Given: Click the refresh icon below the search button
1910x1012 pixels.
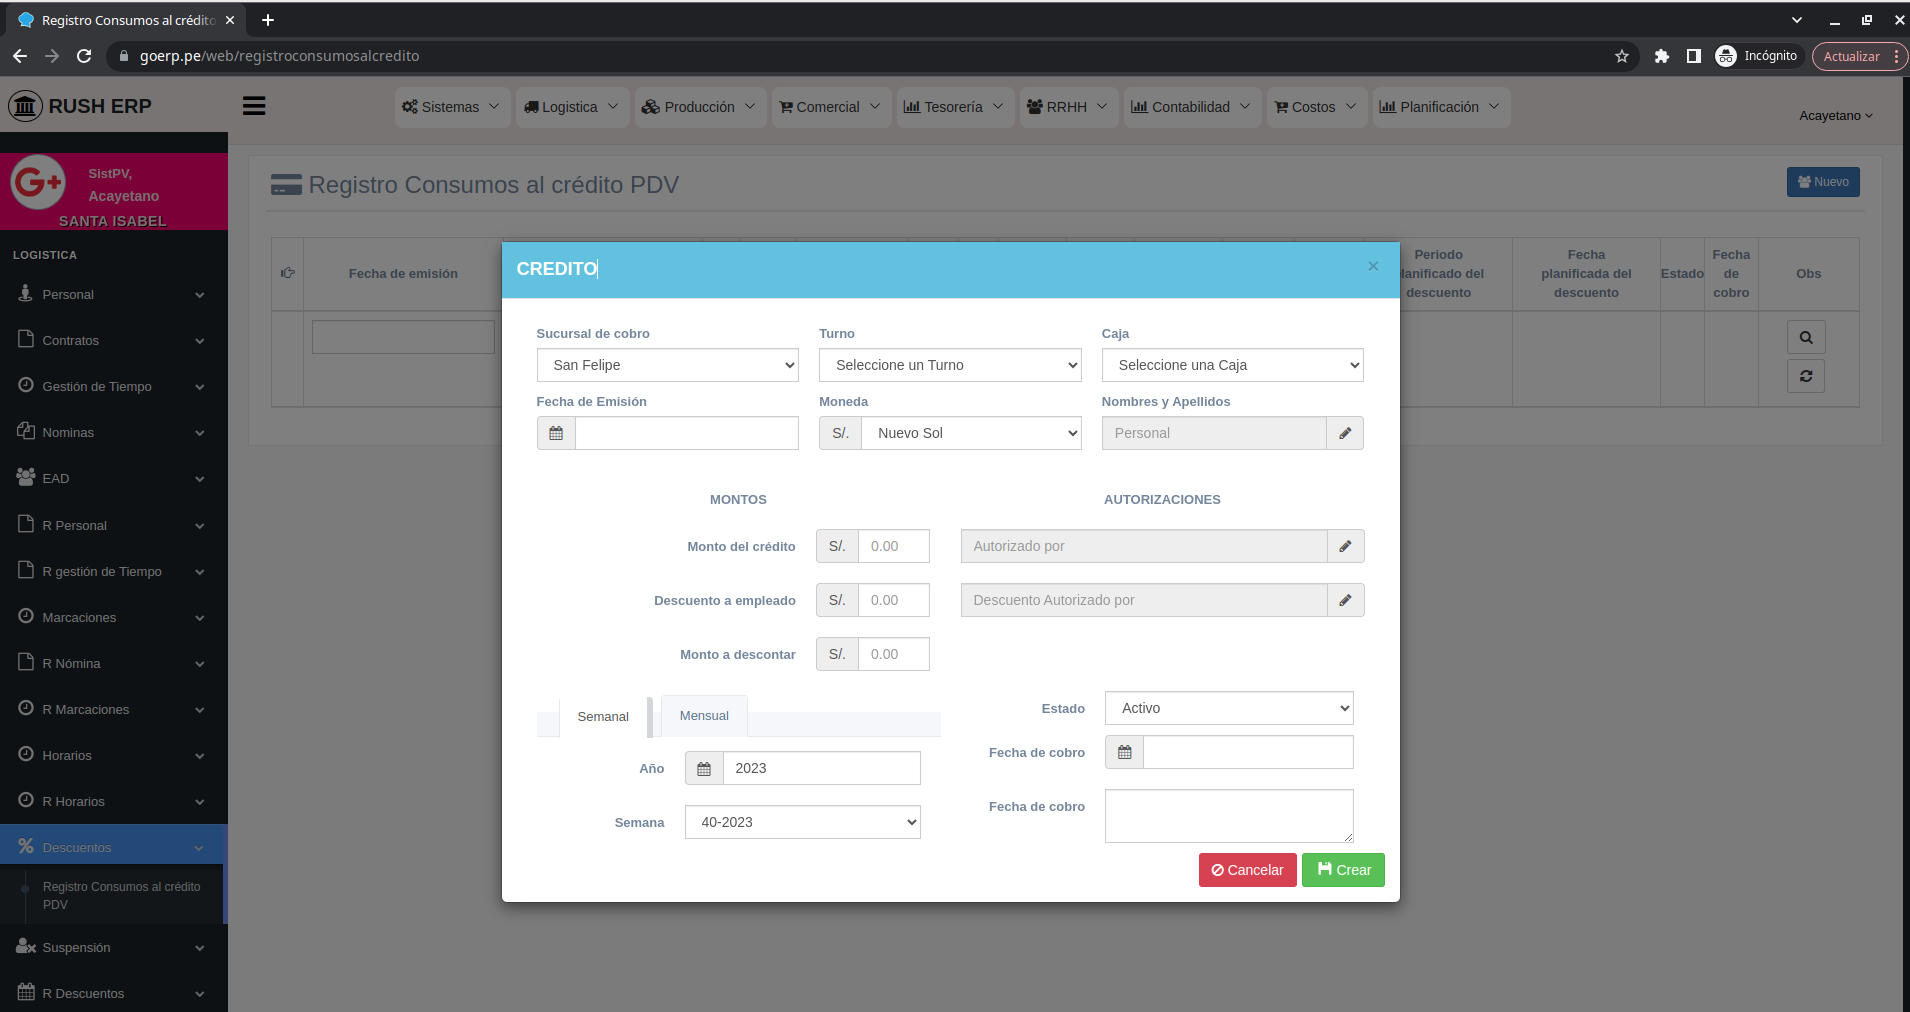Looking at the screenshot, I should tap(1805, 376).
